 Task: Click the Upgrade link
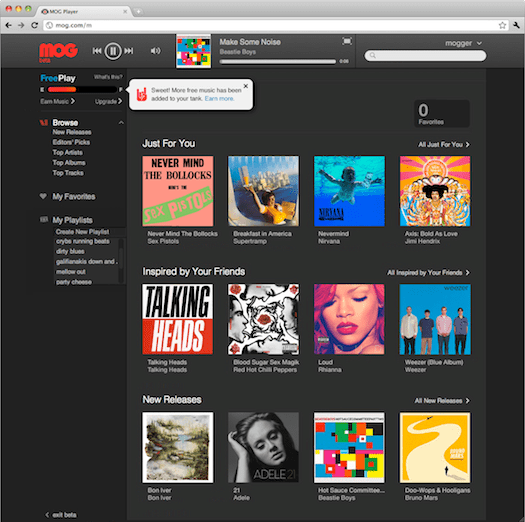pyautogui.click(x=108, y=101)
